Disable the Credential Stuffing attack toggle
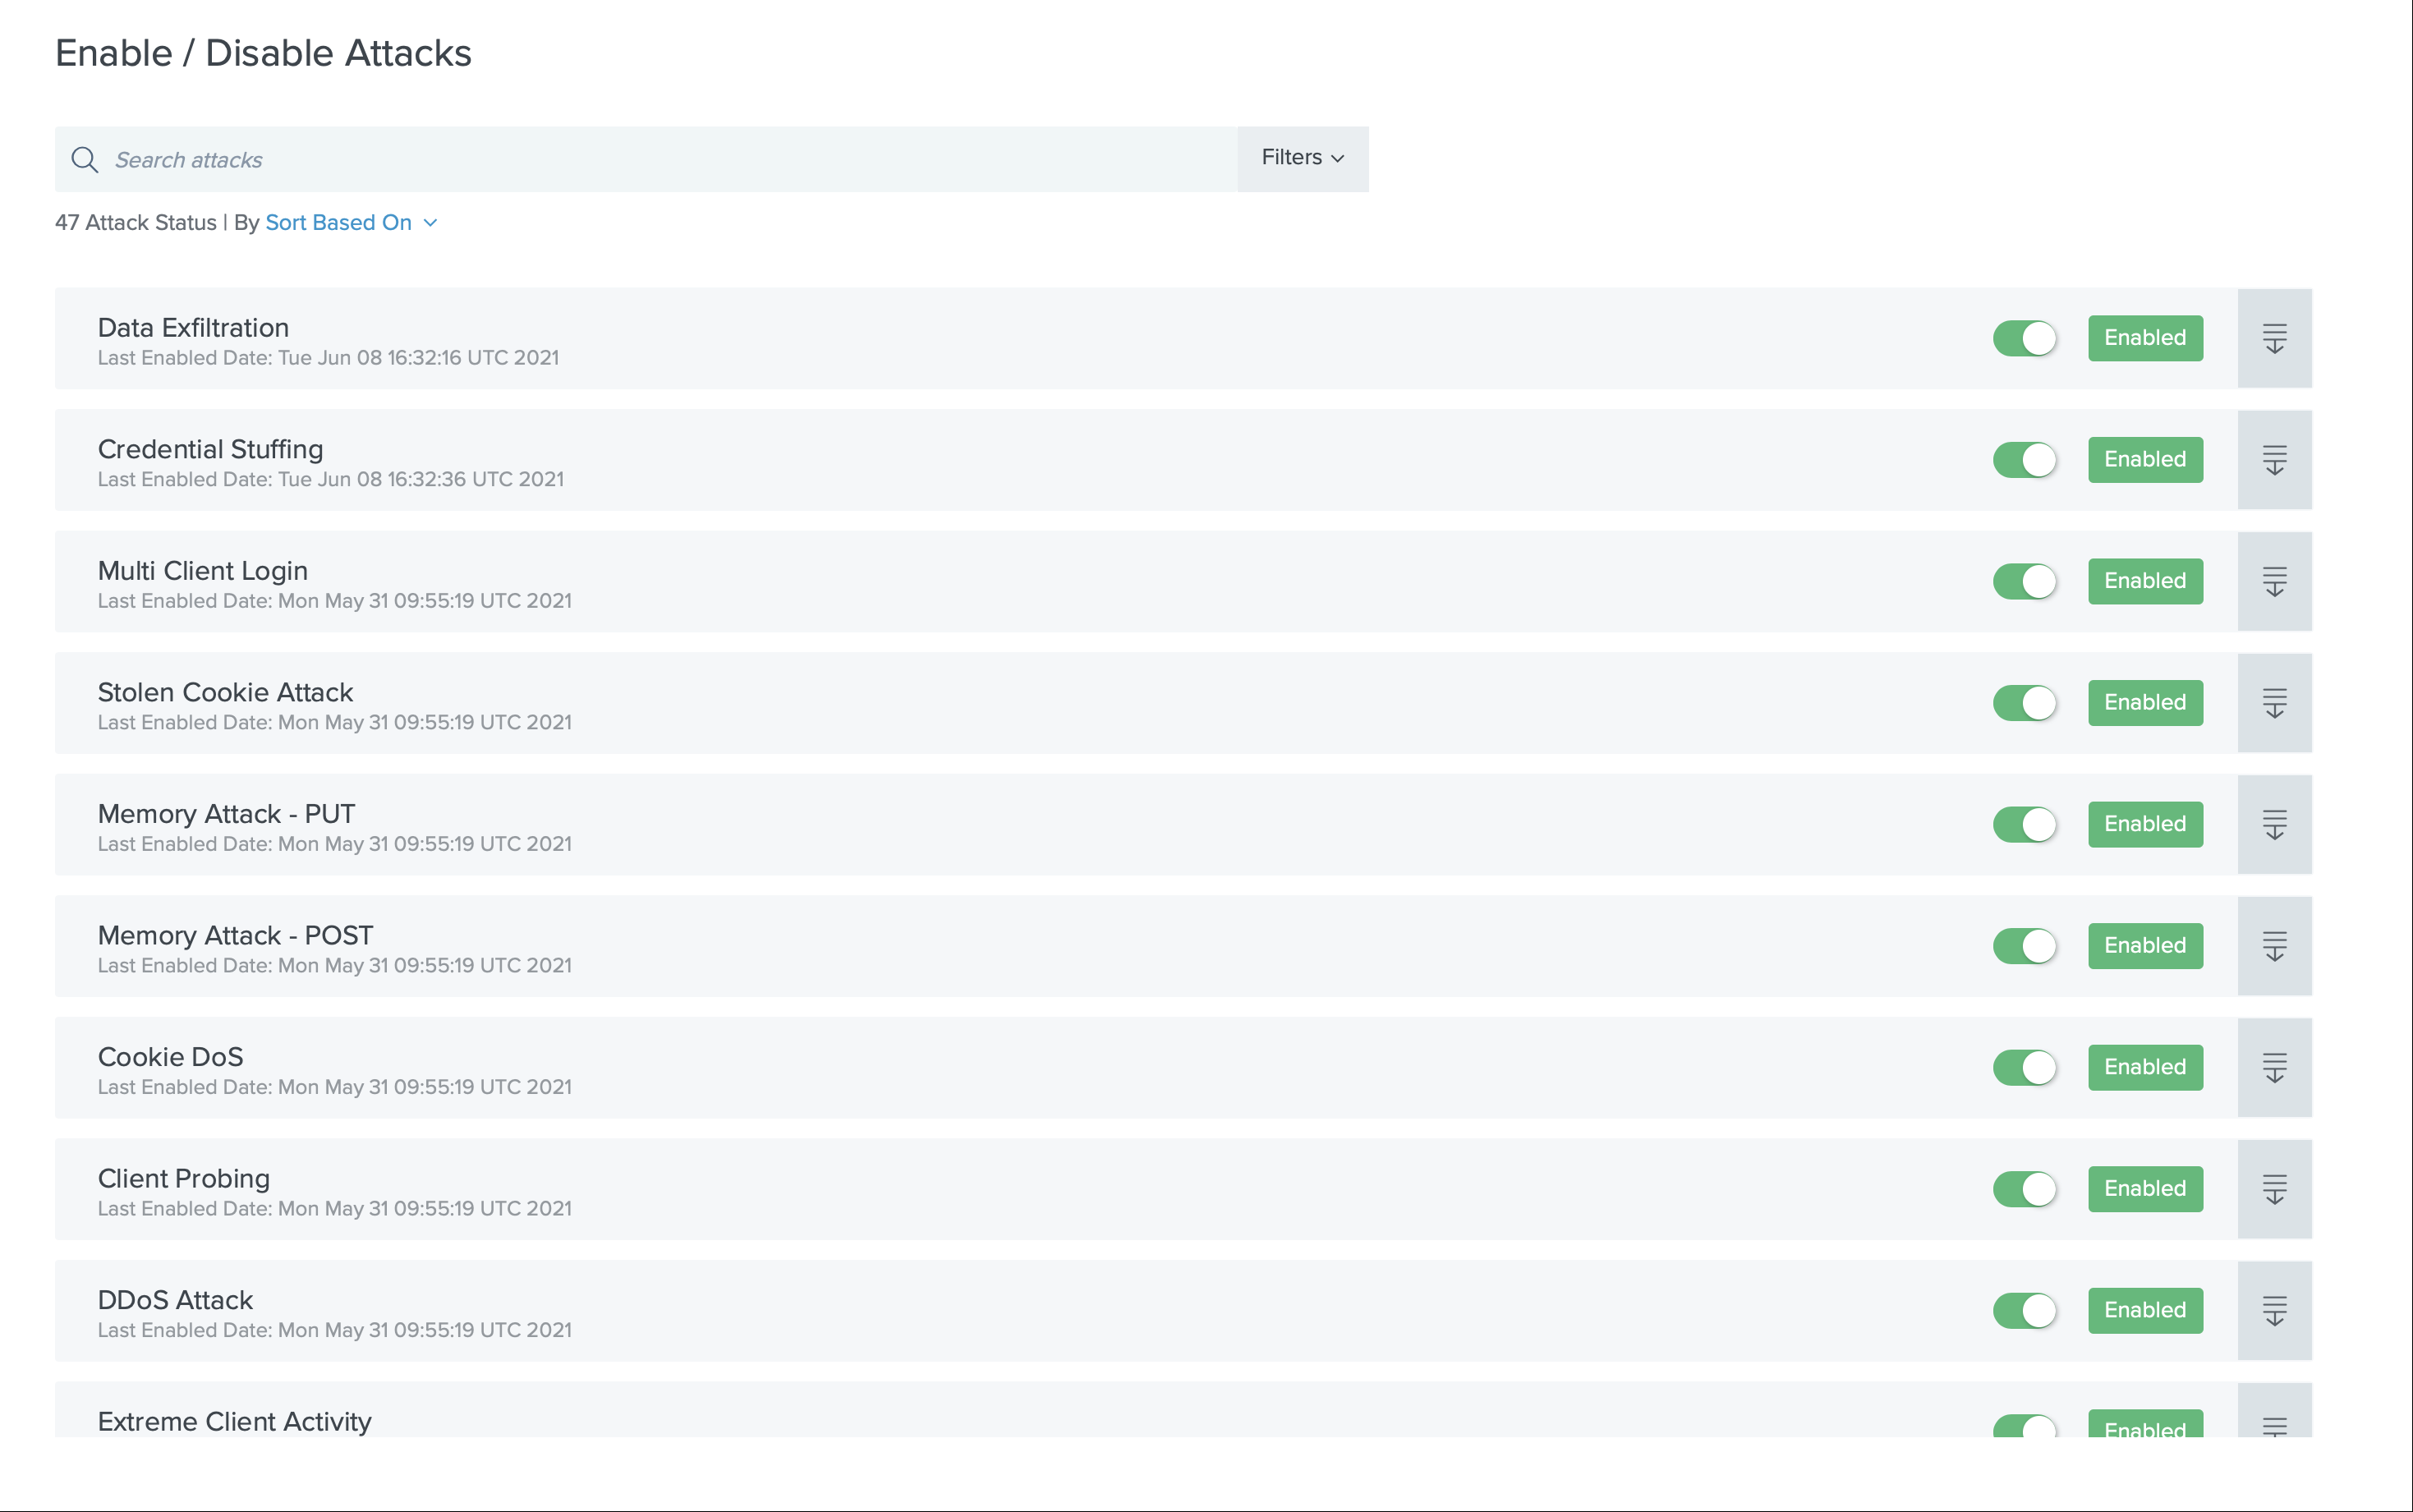The image size is (2413, 1512). 2025,460
